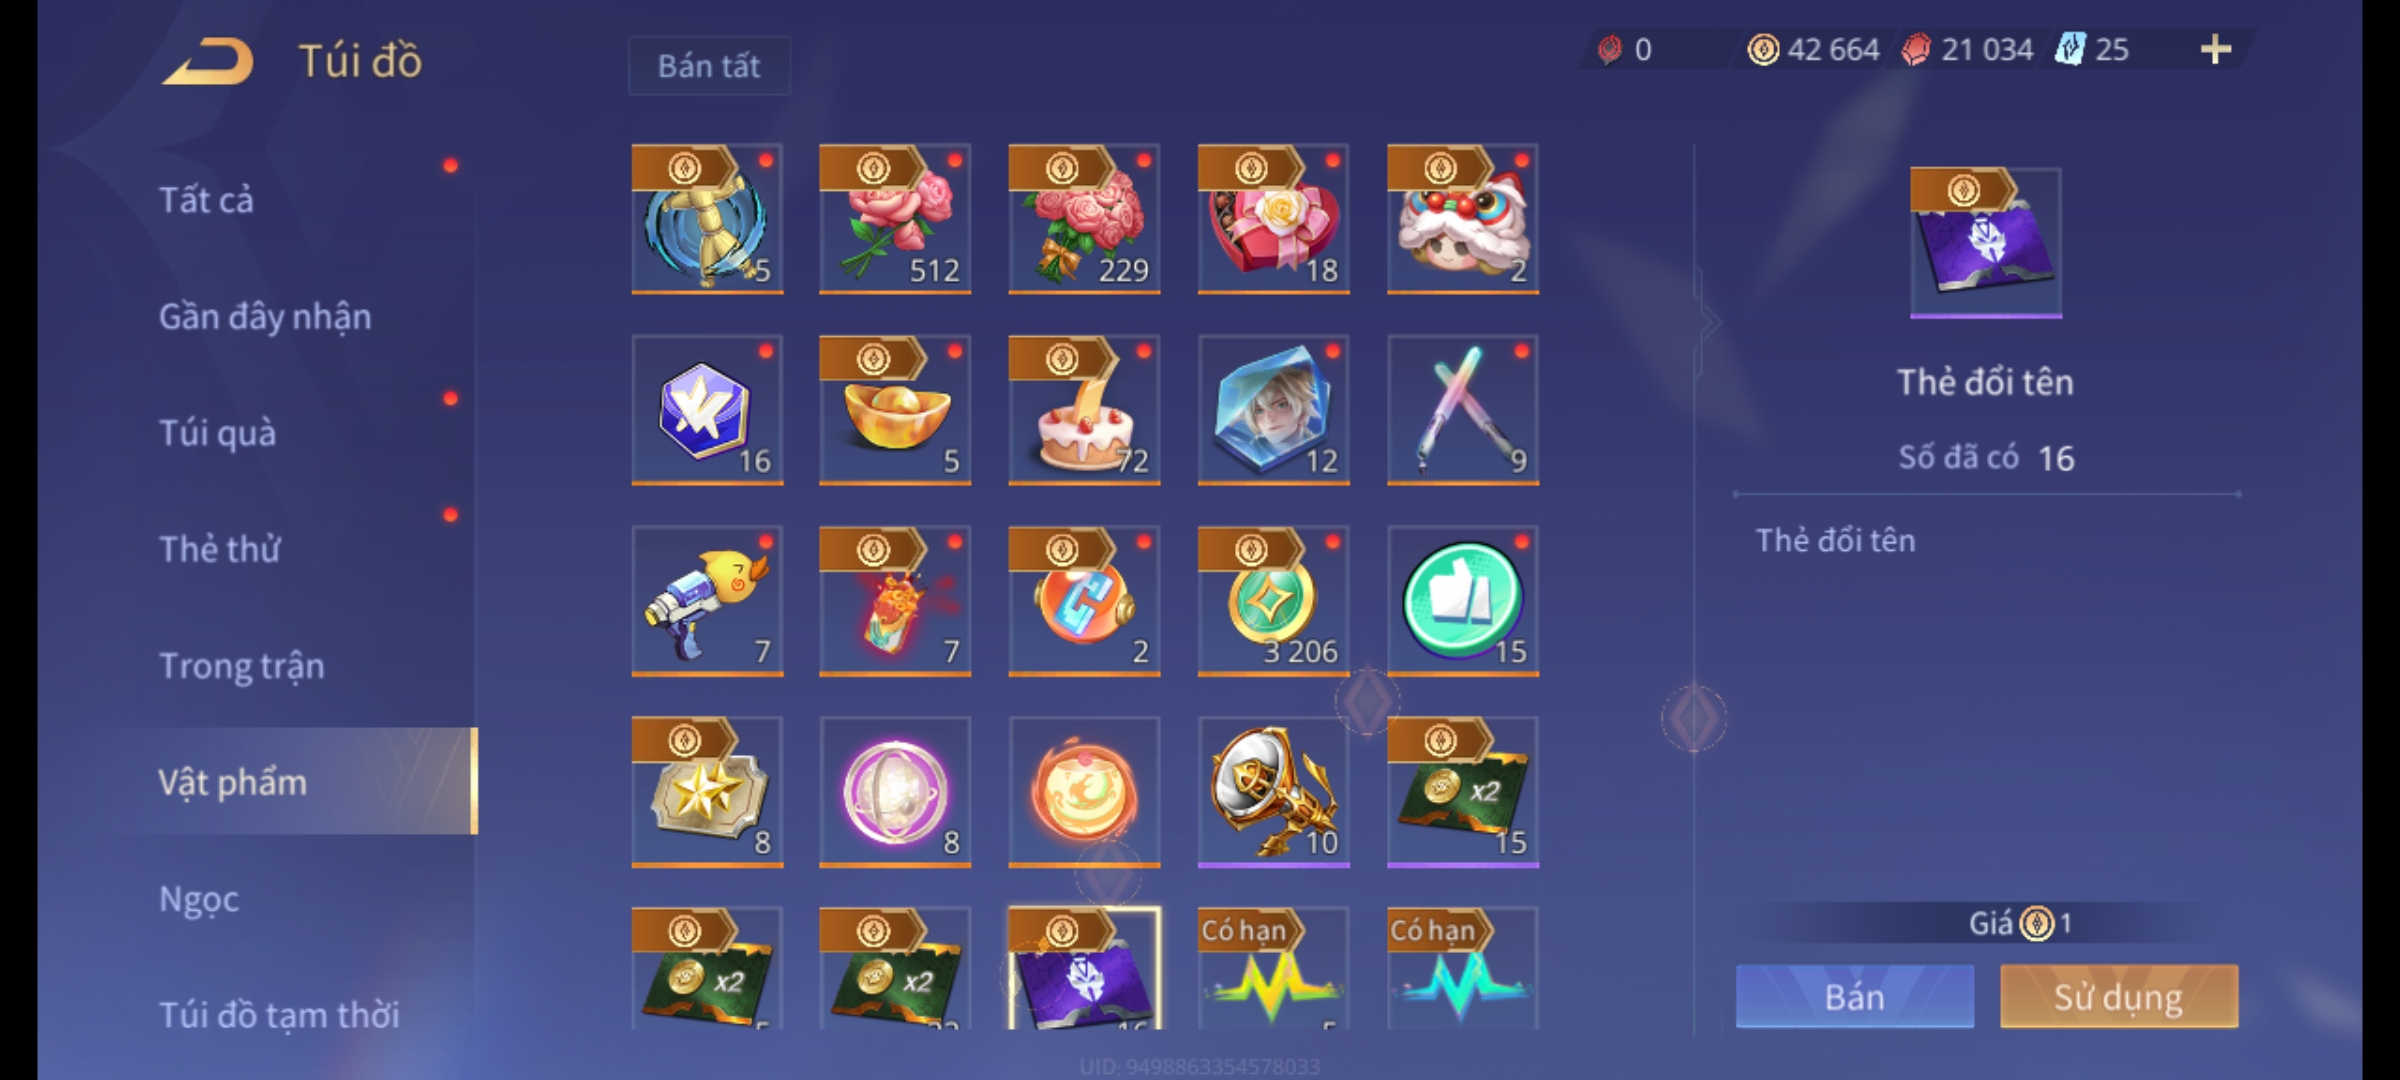Image resolution: width=2400 pixels, height=1080 pixels.
Task: Pick the birthday cake item with 72
Action: pos(1084,410)
